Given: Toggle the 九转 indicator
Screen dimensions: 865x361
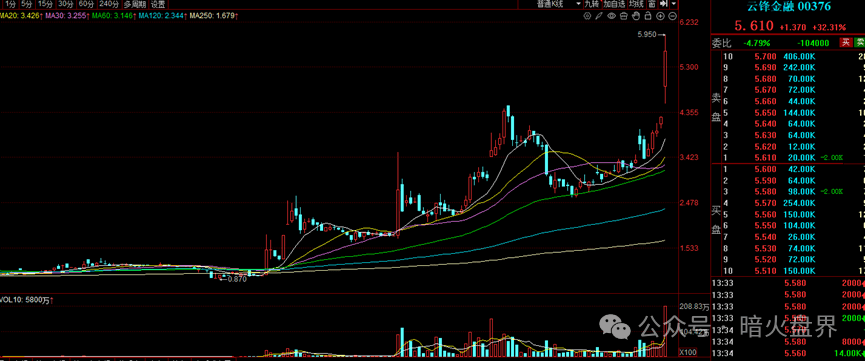Looking at the screenshot, I should (x=592, y=4).
